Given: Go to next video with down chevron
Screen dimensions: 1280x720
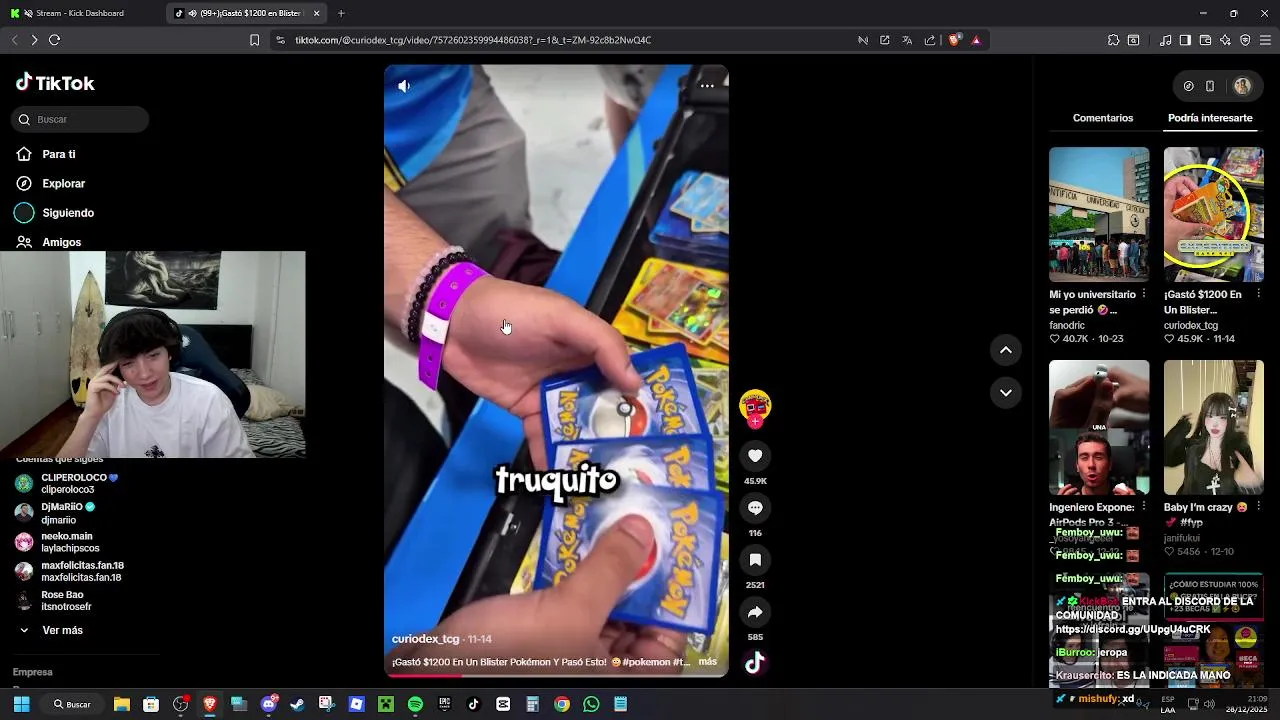Looking at the screenshot, I should (1006, 393).
